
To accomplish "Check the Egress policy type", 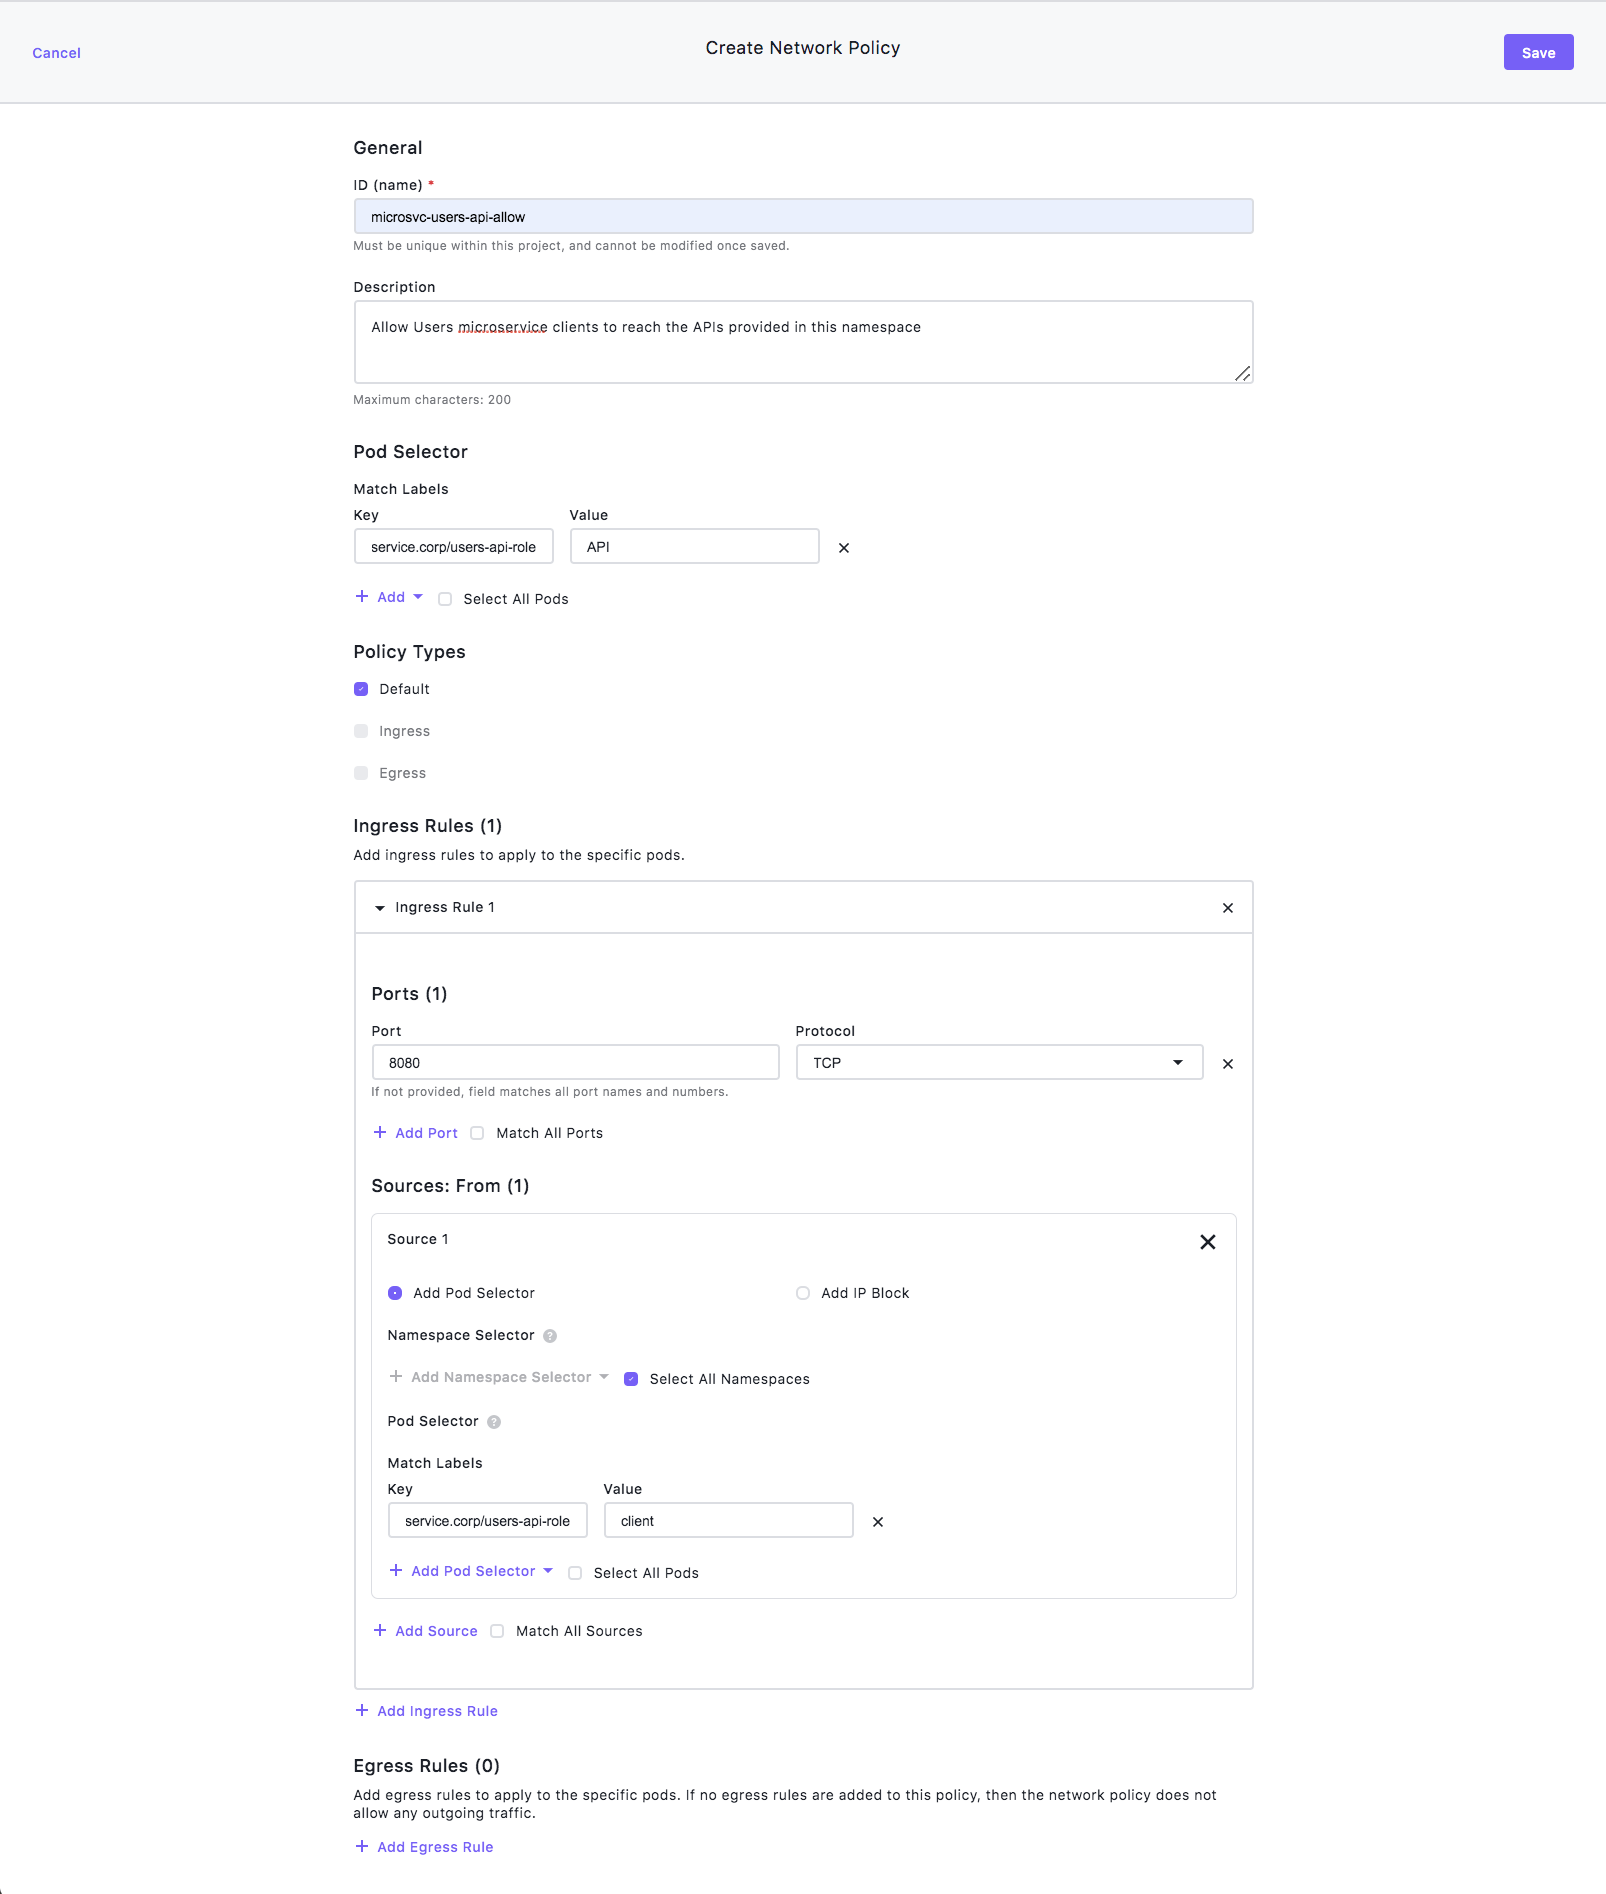I will 361,773.
